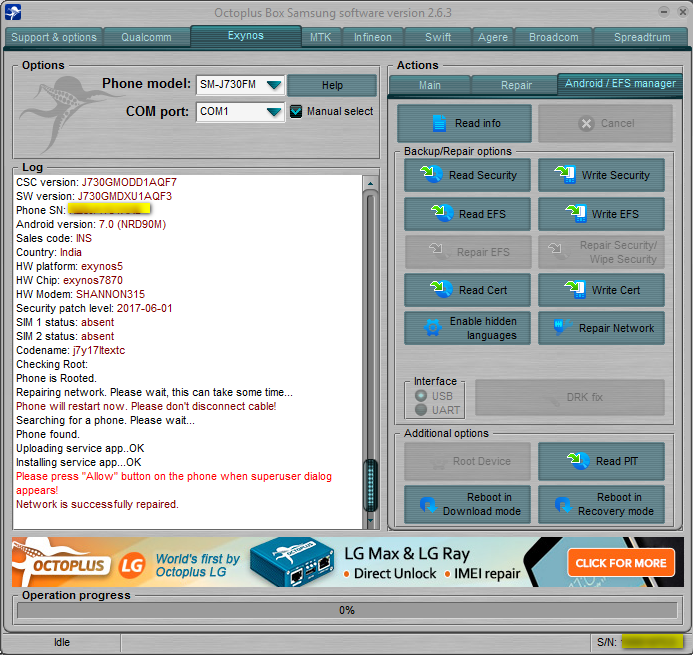Click the Read info document icon
This screenshot has width=693, height=655.
[439, 123]
